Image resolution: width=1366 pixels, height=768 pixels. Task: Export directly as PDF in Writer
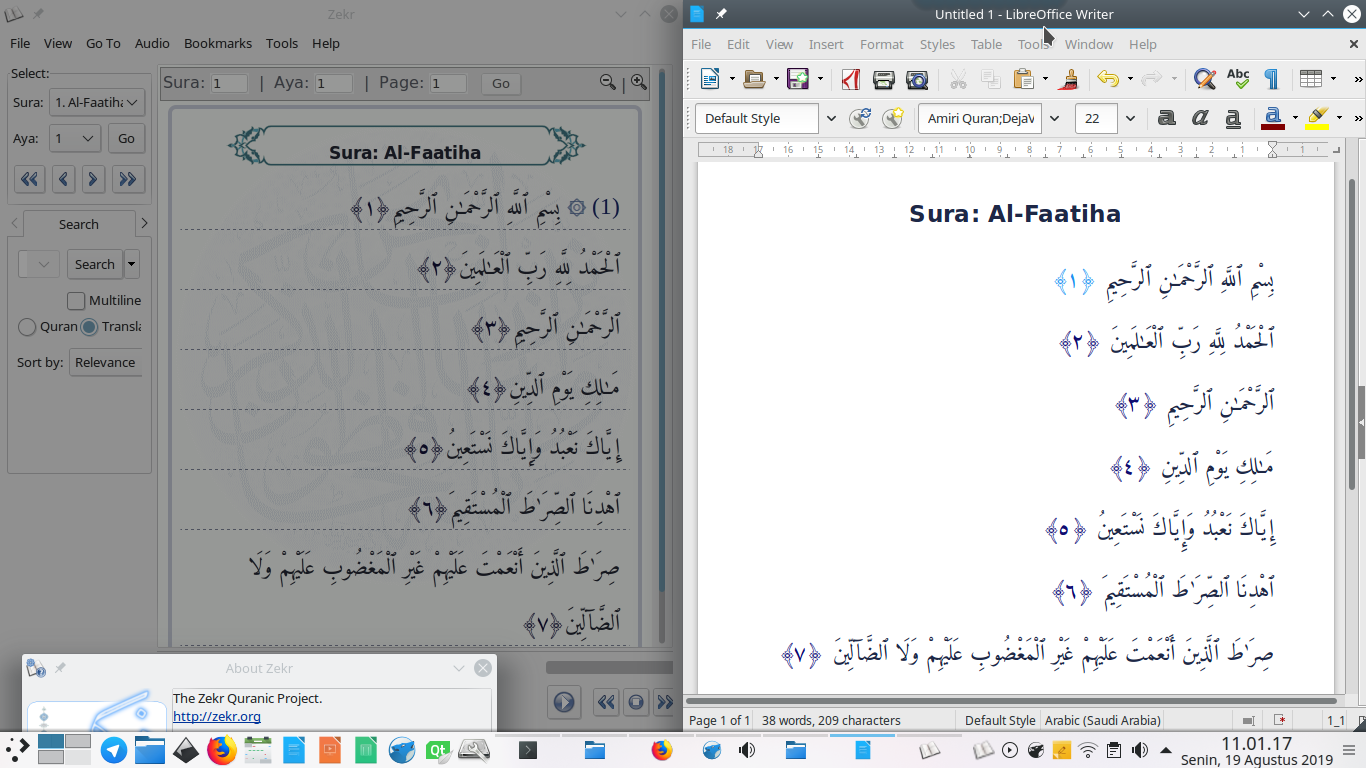coord(851,79)
